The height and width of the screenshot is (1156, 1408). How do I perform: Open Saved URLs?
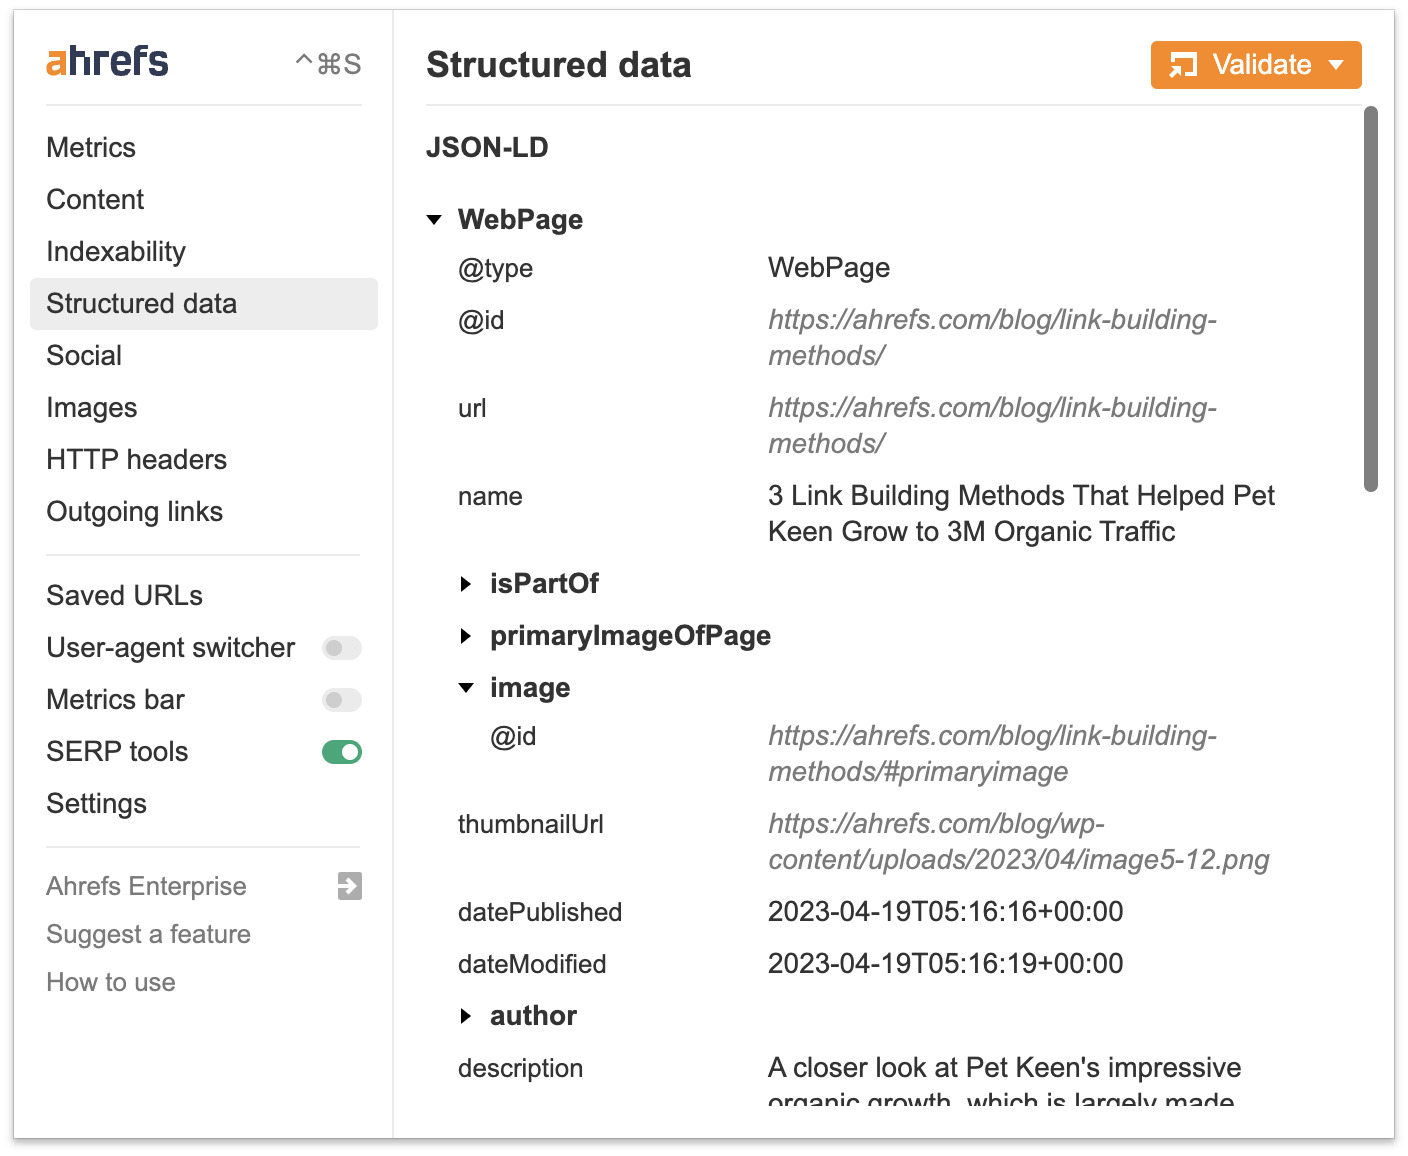tap(125, 596)
